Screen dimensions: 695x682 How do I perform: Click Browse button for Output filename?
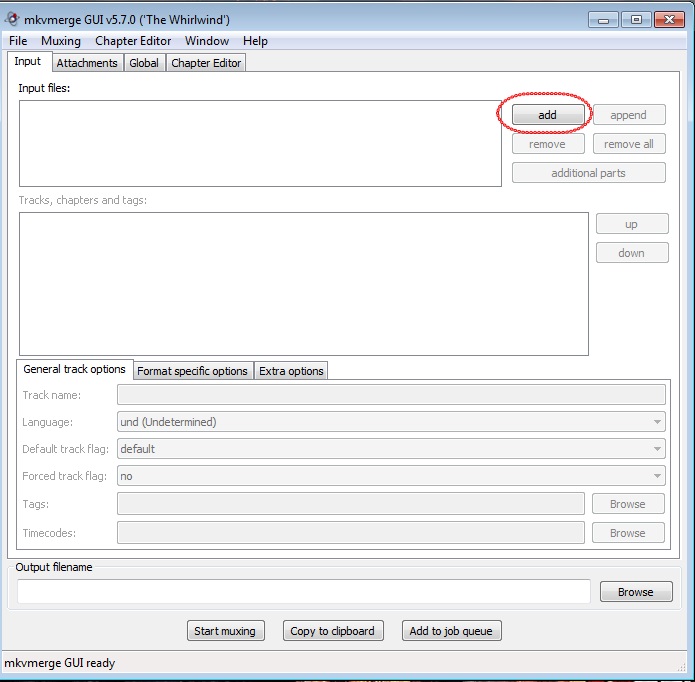636,592
